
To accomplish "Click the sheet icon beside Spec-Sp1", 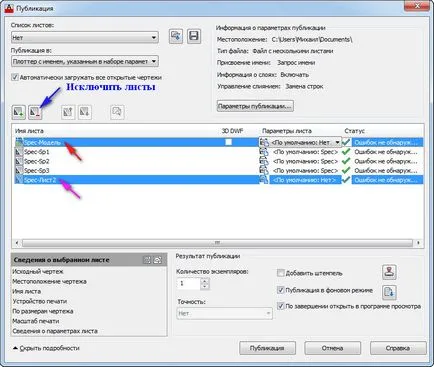I will [19, 152].
